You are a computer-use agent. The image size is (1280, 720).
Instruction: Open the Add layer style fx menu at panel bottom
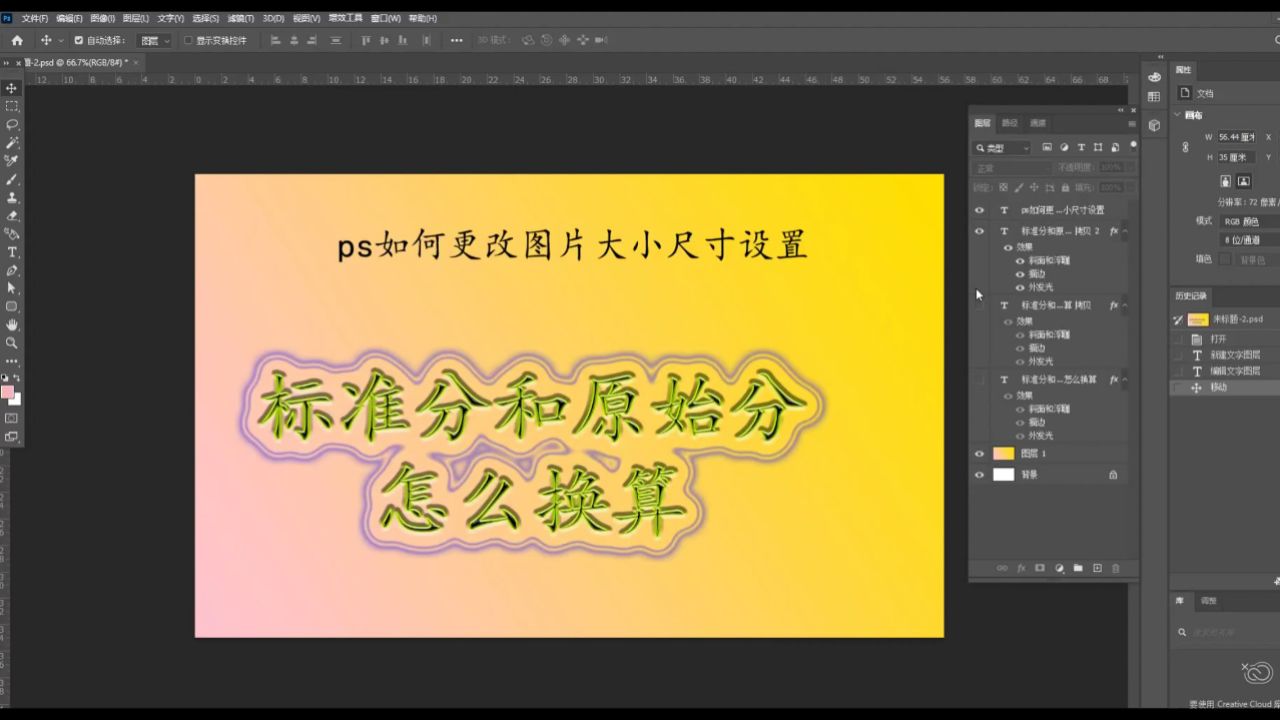tap(1021, 567)
